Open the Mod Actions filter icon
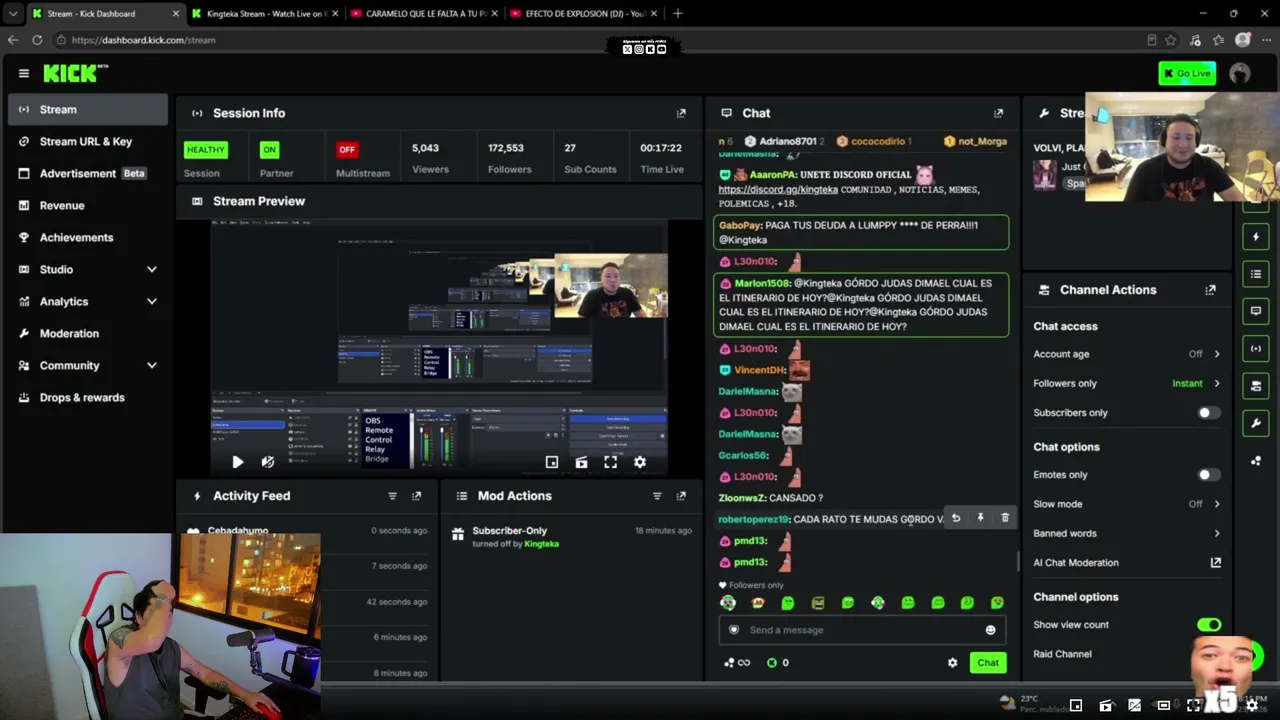Screen dimensions: 1280x720 pos(657,496)
